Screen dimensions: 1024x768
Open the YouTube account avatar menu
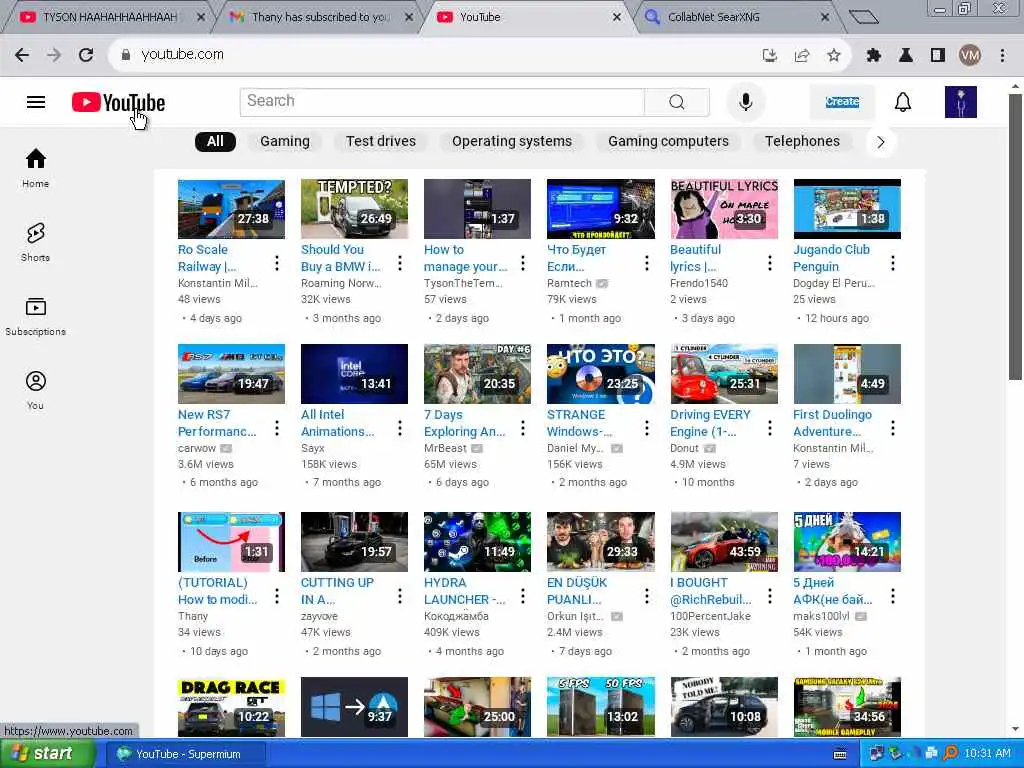click(x=961, y=102)
